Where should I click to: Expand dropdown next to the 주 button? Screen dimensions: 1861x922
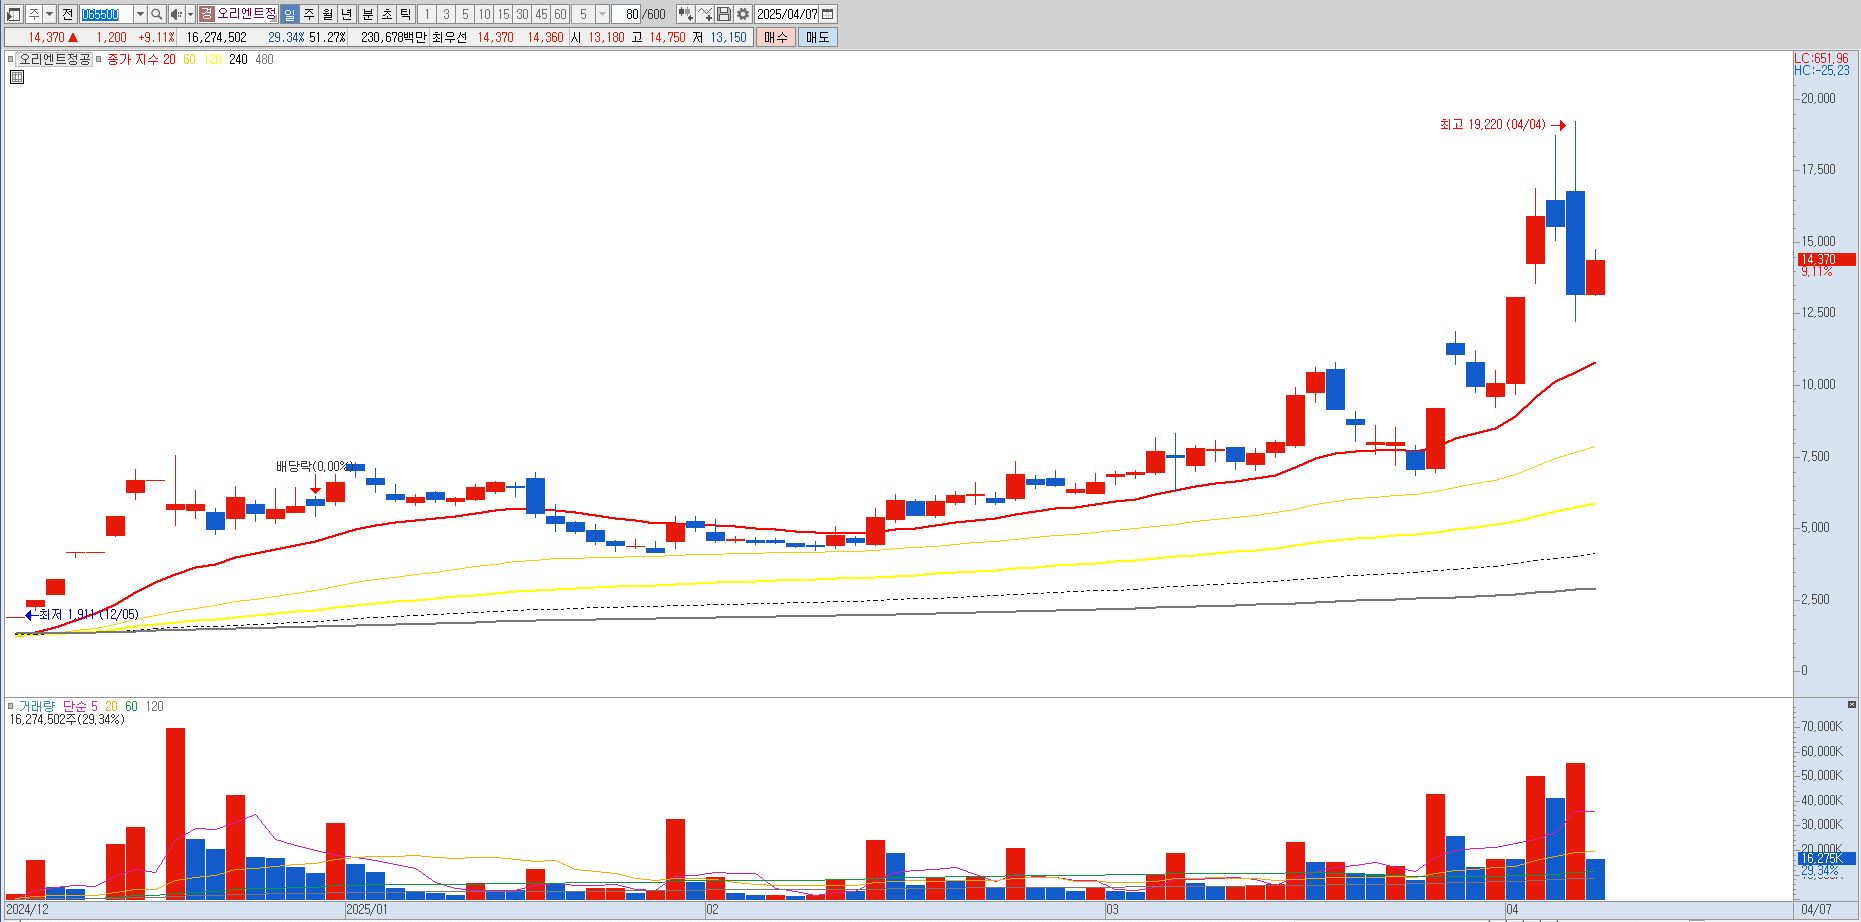tap(49, 14)
